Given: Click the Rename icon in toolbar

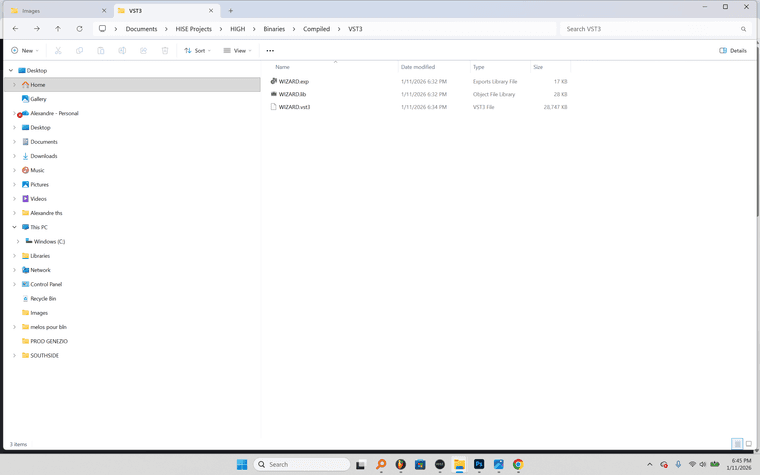Looking at the screenshot, I should tap(122, 50).
